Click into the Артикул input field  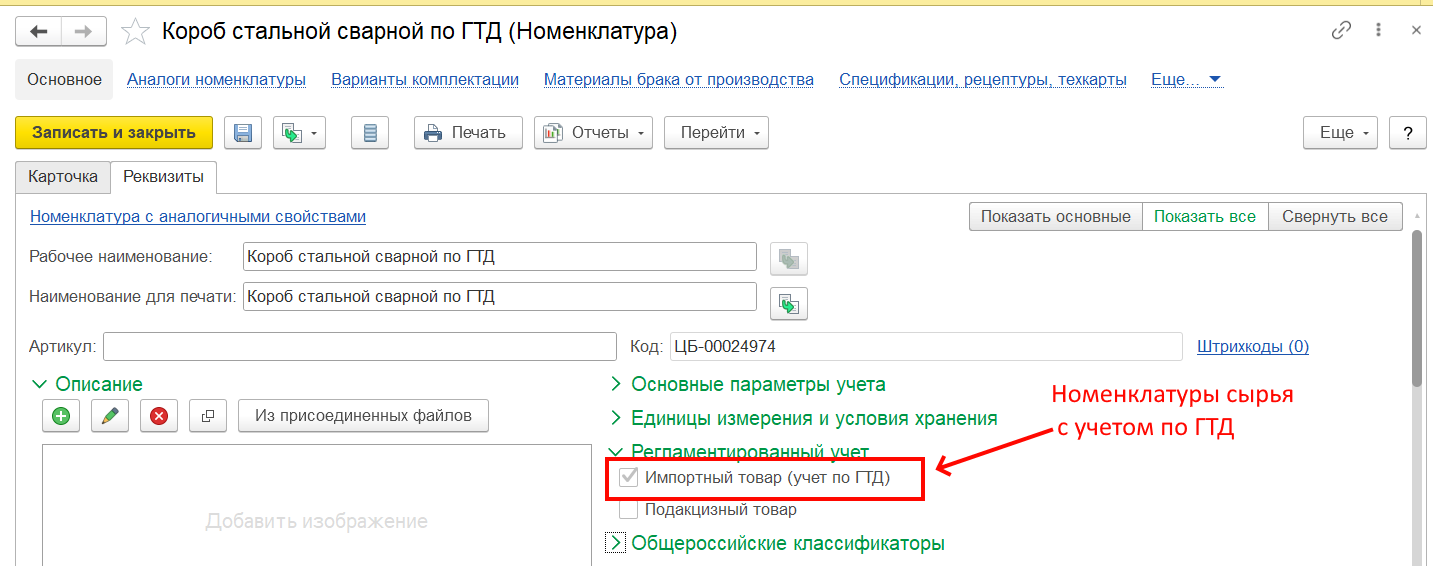[x=360, y=347]
